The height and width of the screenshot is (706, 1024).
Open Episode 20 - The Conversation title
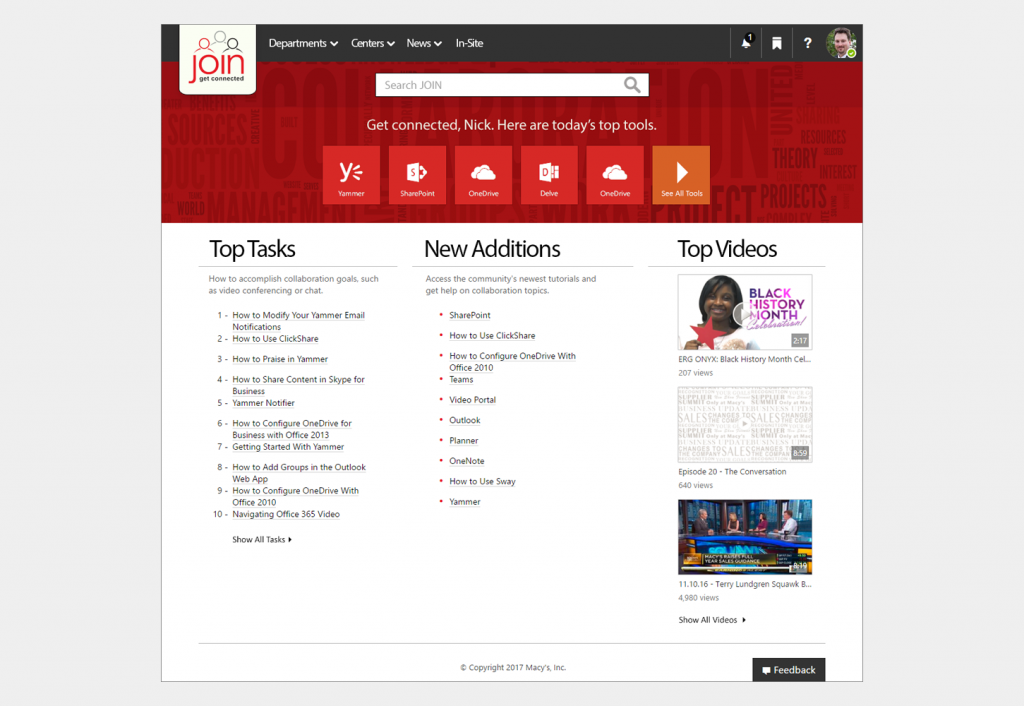732,472
